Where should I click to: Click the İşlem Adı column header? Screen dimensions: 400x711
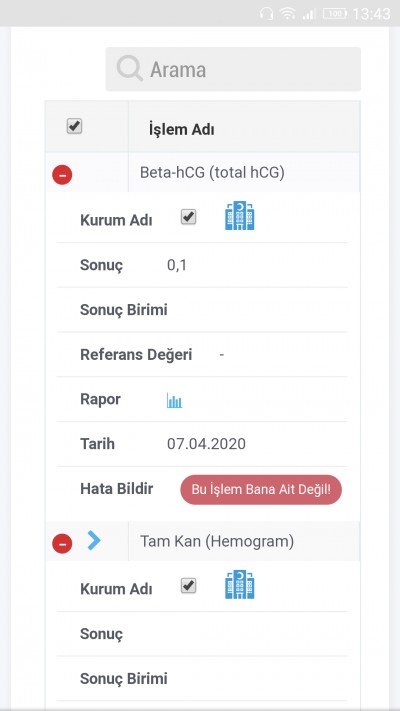click(x=181, y=130)
